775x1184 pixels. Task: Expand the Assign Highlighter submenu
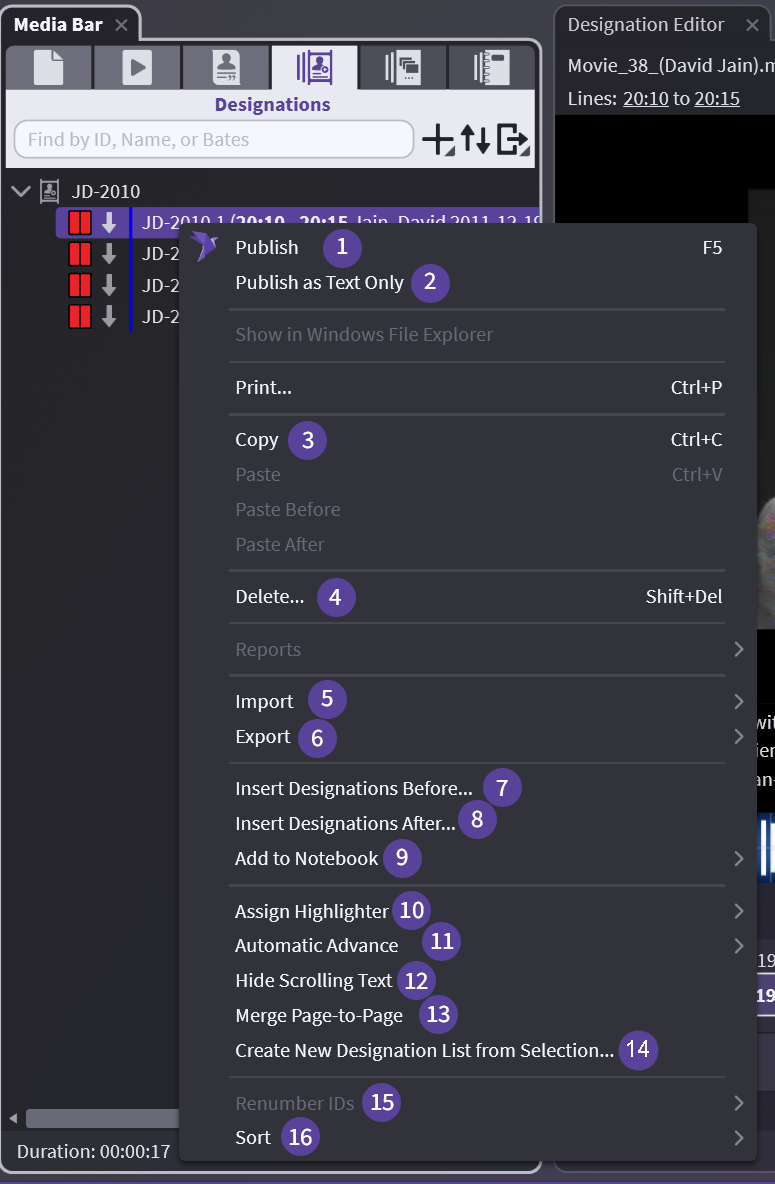[311, 911]
